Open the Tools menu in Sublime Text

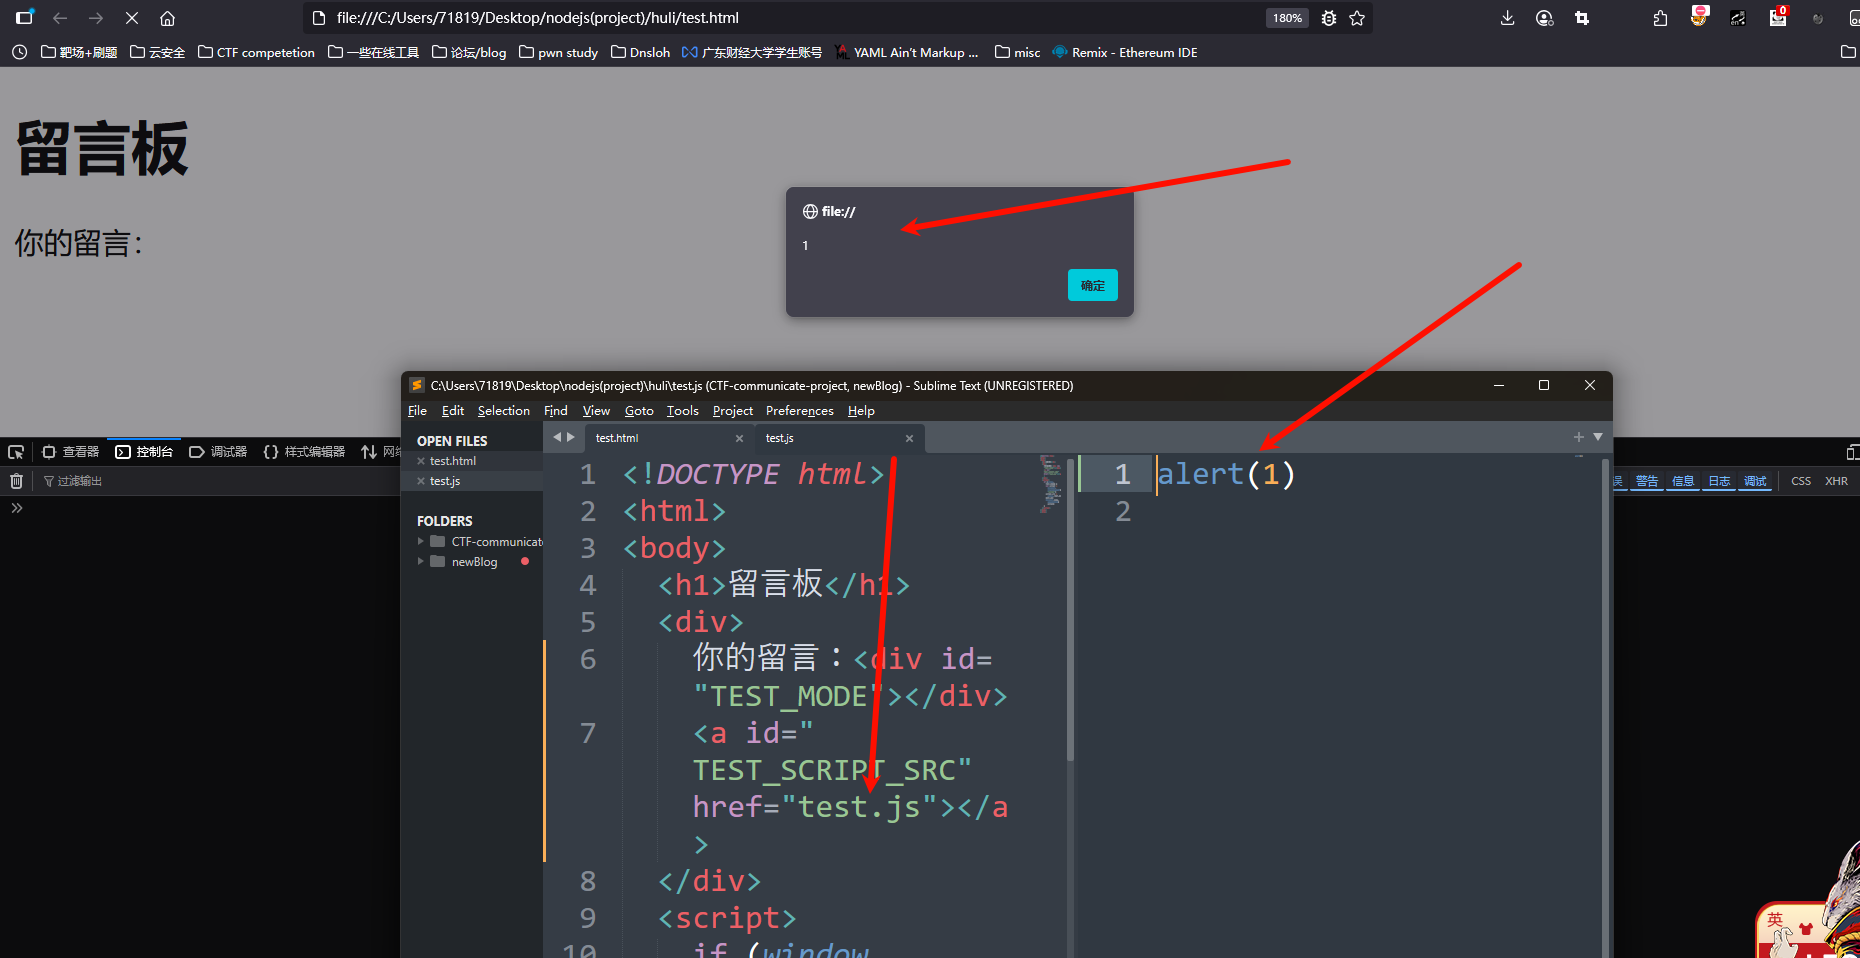683,411
